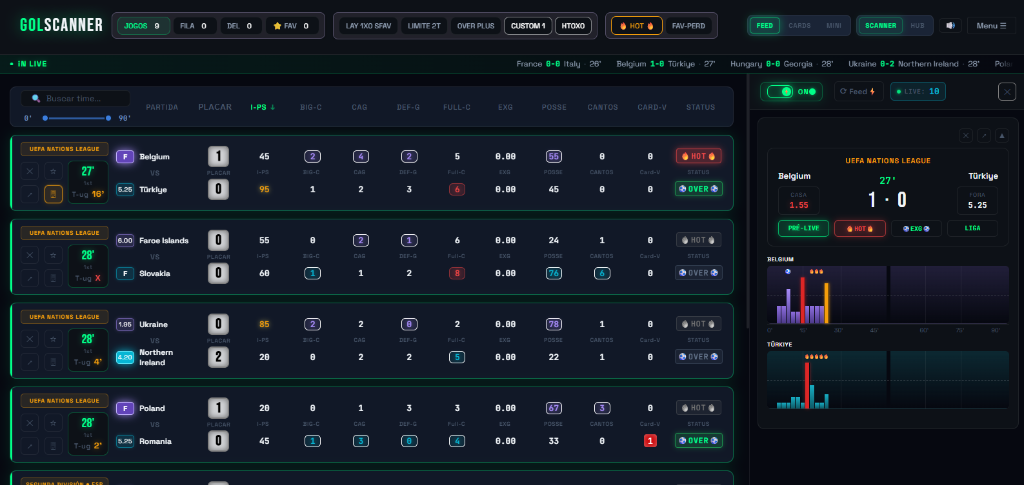Click the card icon in Poland row
The height and width of the screenshot is (485, 1024).
click(54, 446)
